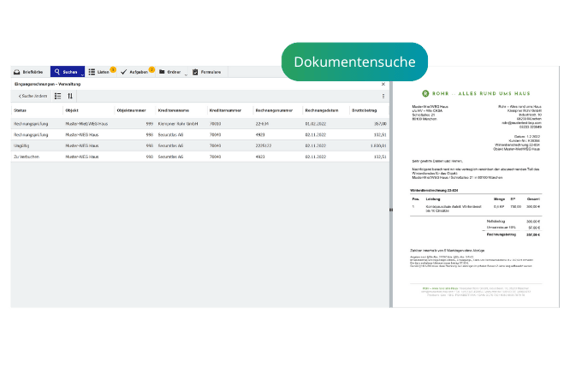Click the Bruttobetrag column header
570x385 pixels.
[364, 110]
